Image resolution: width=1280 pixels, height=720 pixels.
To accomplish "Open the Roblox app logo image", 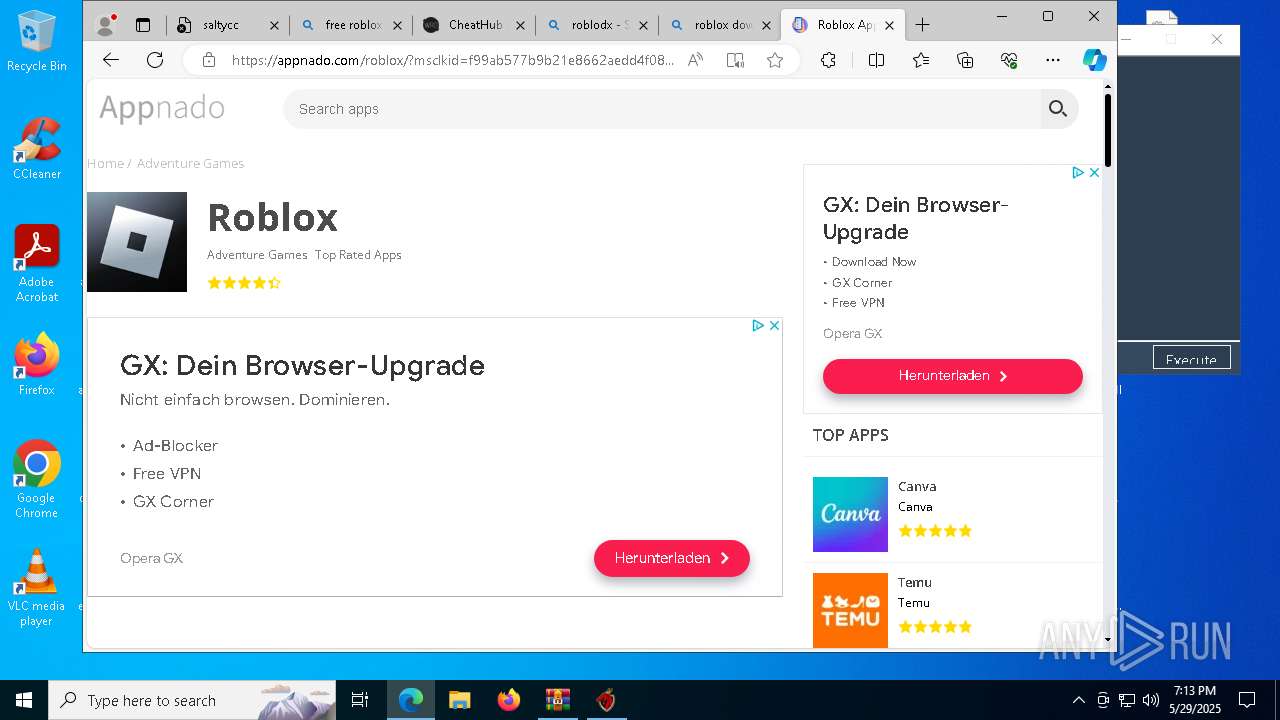I will [137, 242].
